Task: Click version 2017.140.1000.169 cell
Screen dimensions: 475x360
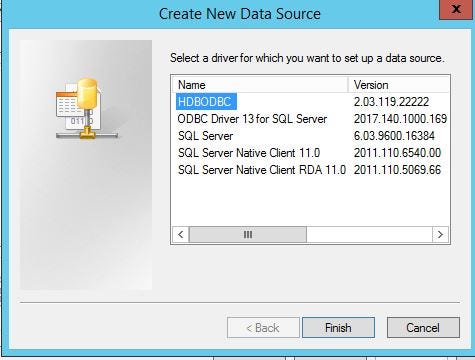Action: 400,119
